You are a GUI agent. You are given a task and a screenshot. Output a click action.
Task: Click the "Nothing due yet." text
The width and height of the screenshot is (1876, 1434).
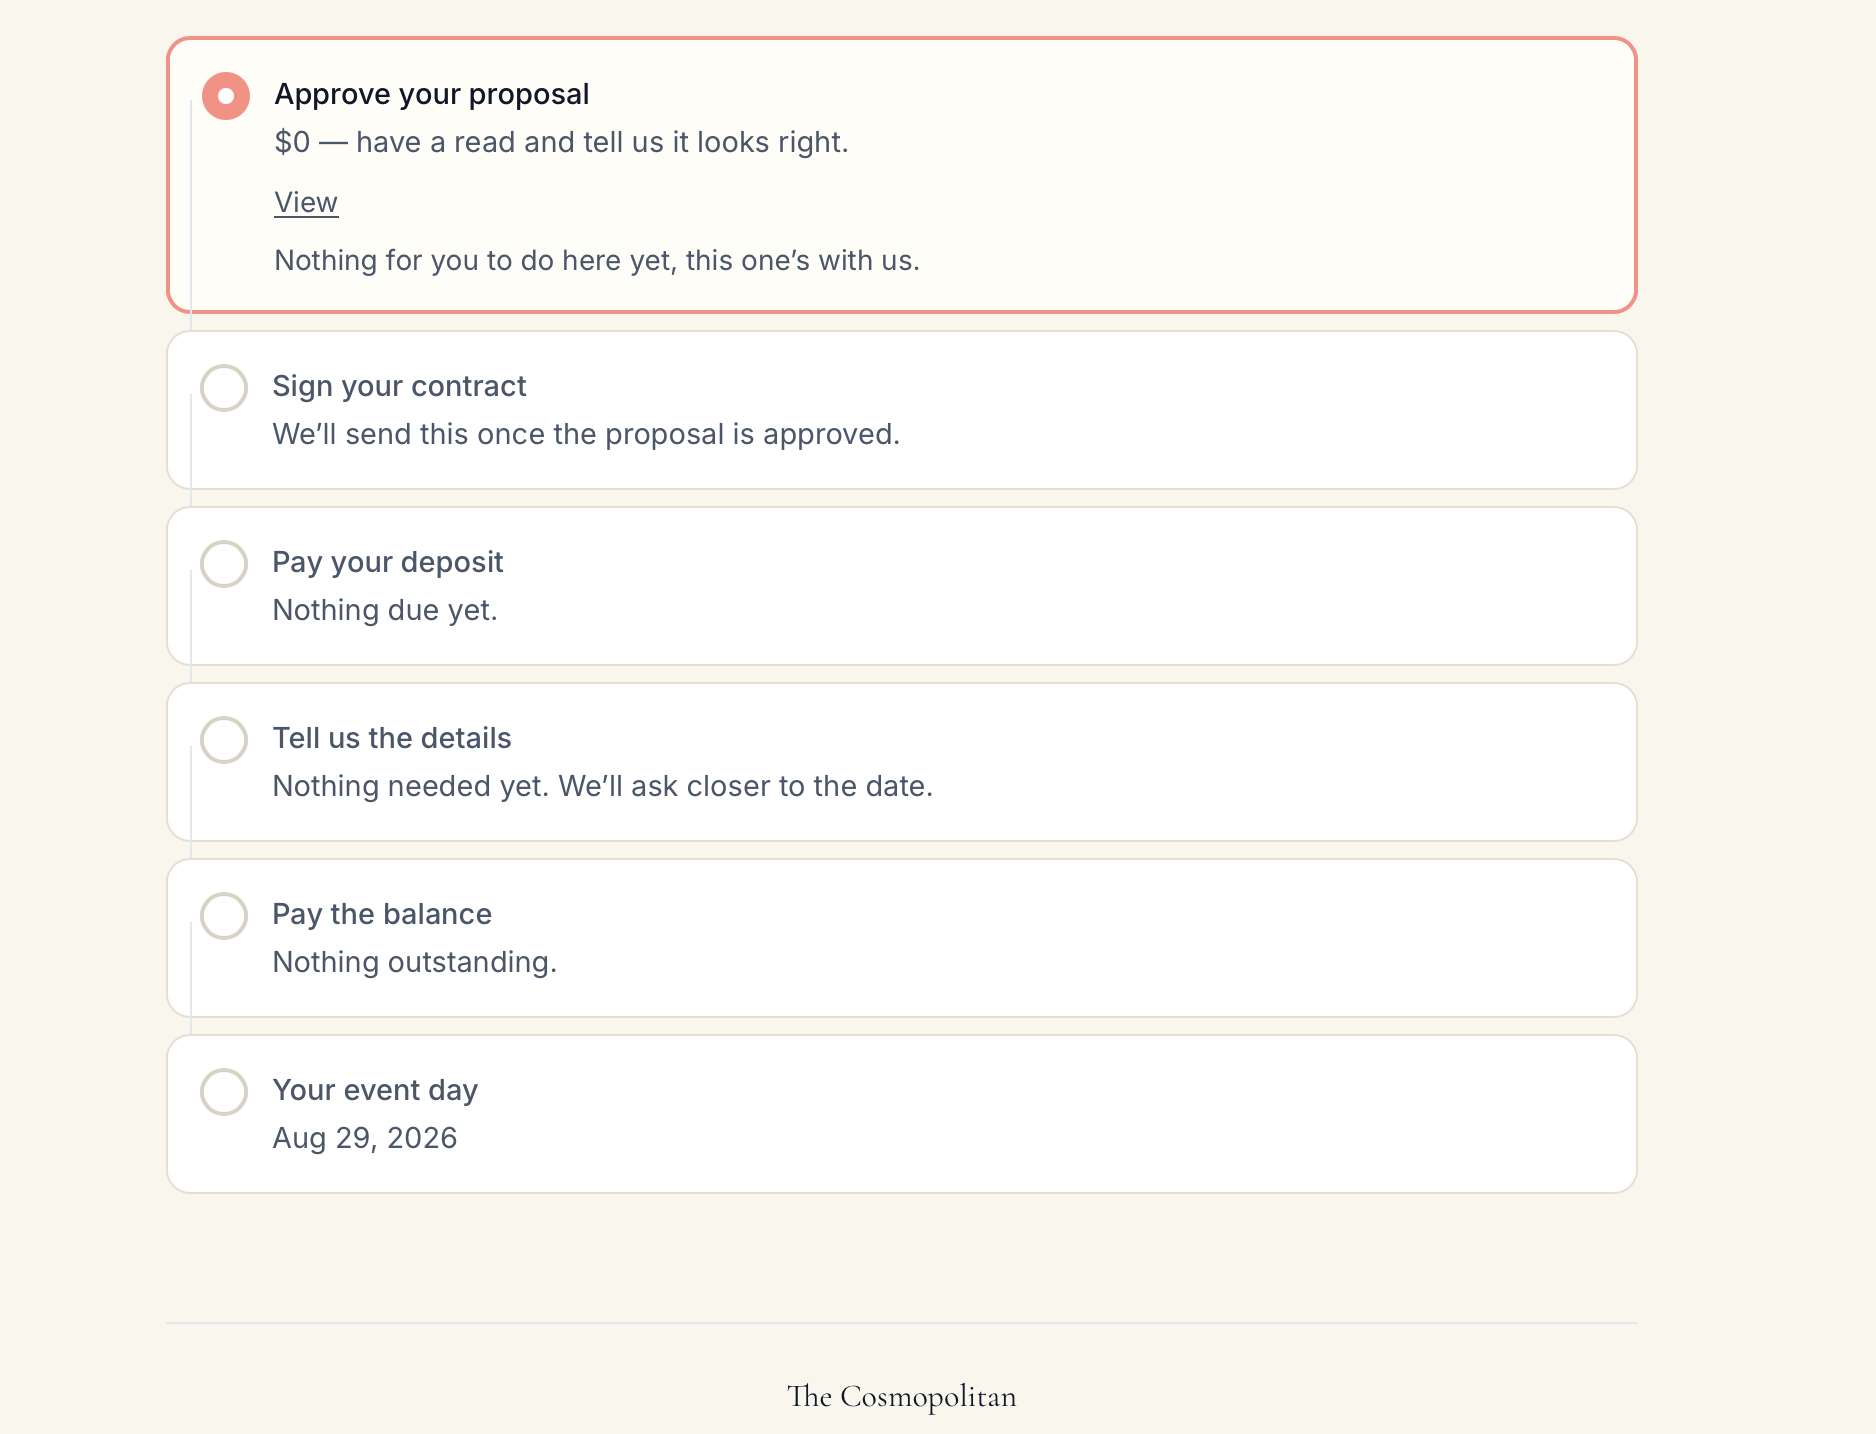(x=385, y=610)
